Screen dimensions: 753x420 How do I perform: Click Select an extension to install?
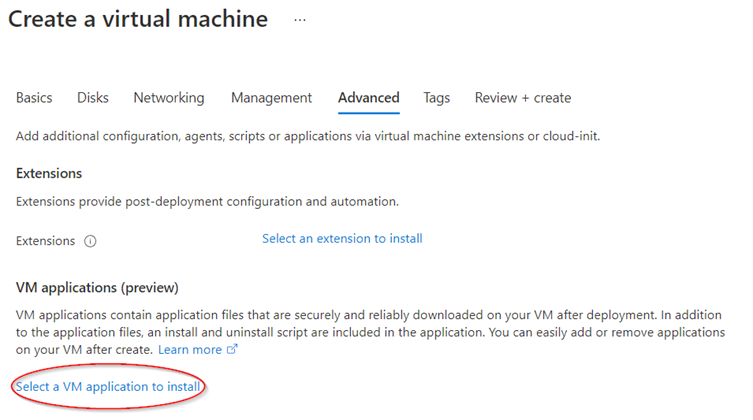tap(342, 239)
